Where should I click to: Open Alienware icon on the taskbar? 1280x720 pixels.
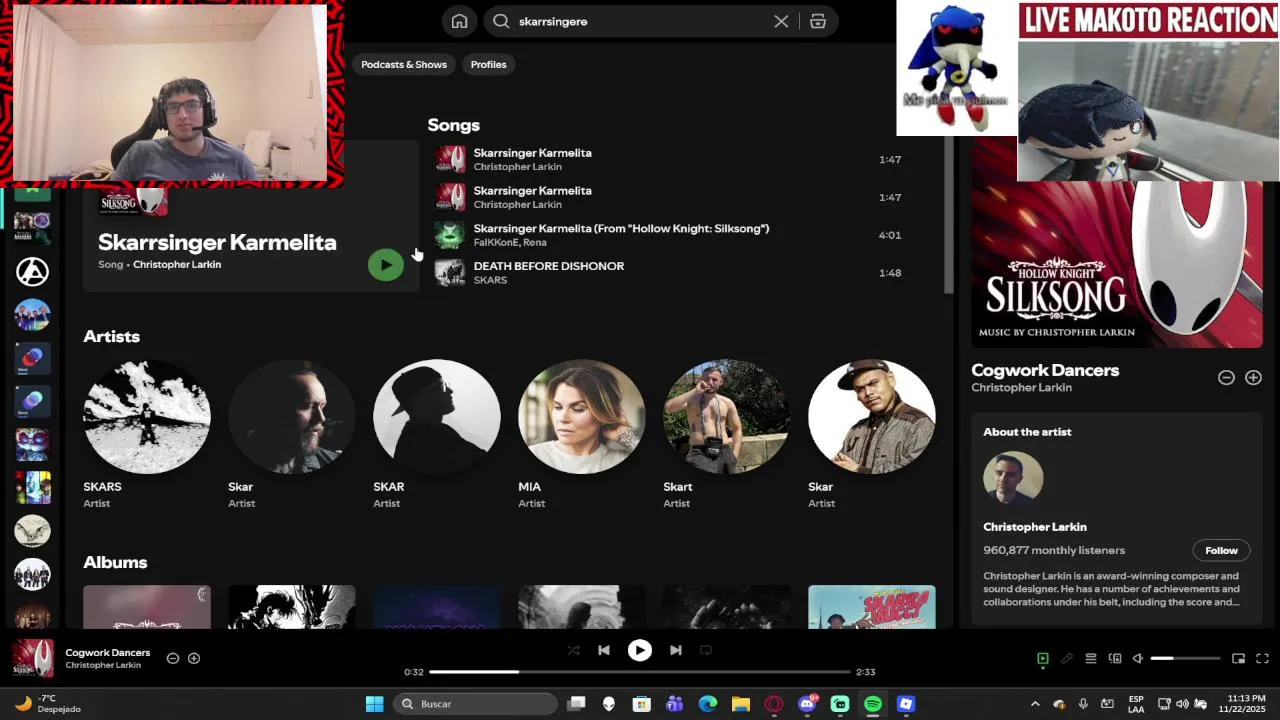click(x=609, y=704)
